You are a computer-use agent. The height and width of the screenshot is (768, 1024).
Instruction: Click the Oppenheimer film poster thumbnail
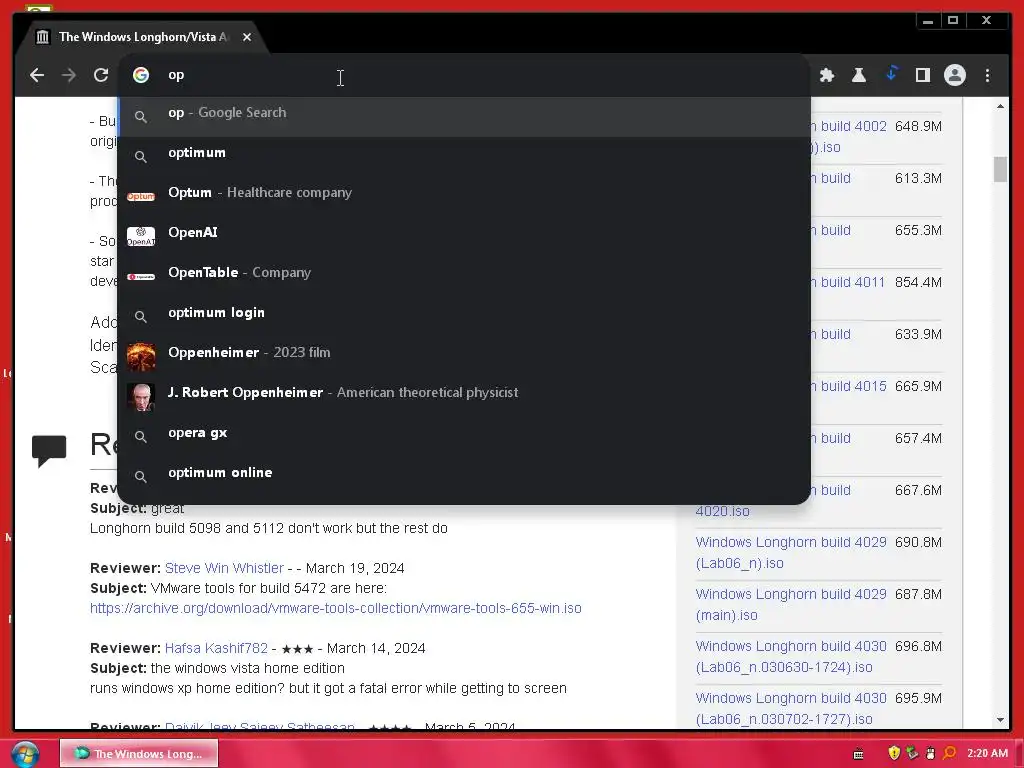click(x=140, y=357)
